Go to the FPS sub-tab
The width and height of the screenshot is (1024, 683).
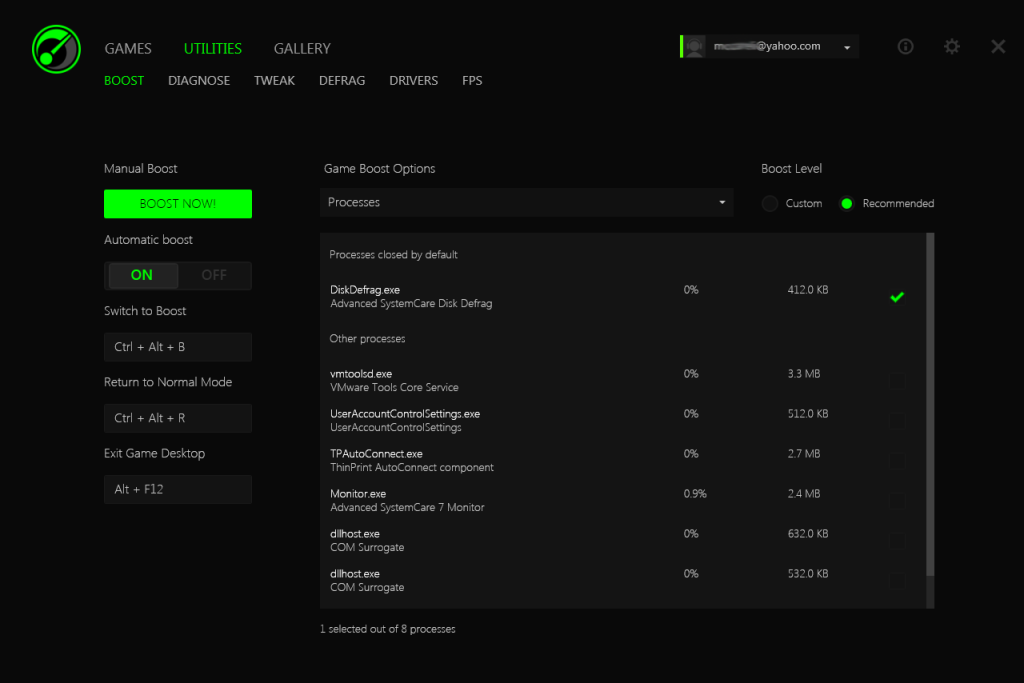pos(472,80)
